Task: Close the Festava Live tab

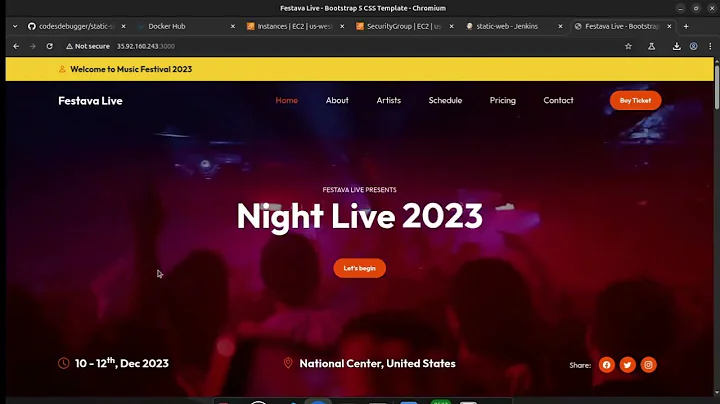Action: point(669,27)
